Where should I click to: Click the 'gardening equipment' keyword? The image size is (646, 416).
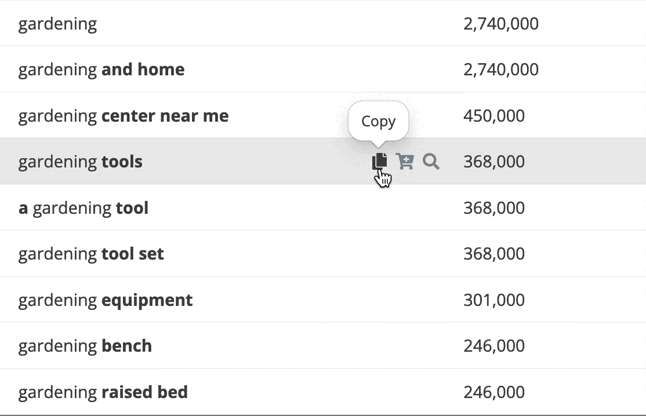[x=105, y=300]
